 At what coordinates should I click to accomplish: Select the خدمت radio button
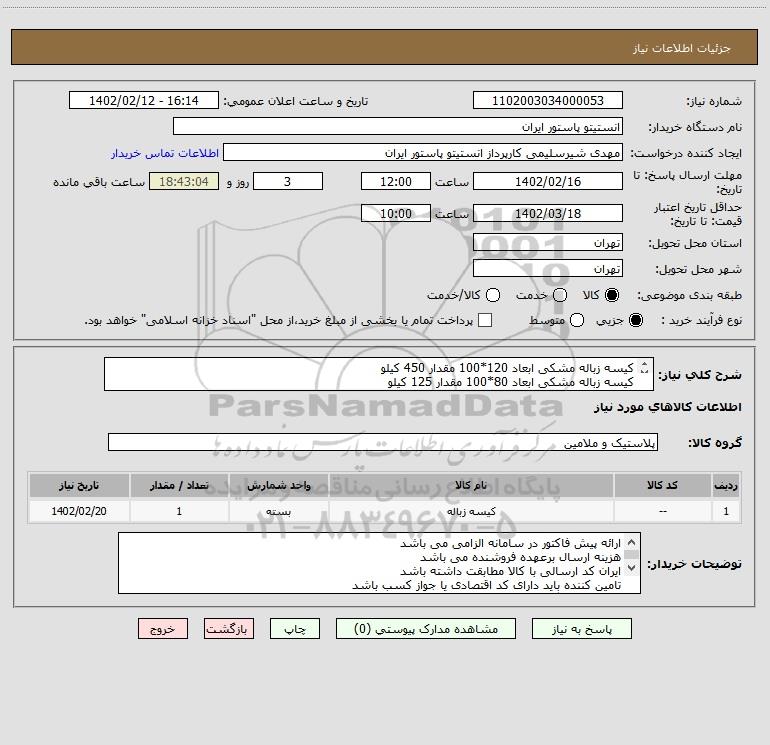click(x=560, y=295)
